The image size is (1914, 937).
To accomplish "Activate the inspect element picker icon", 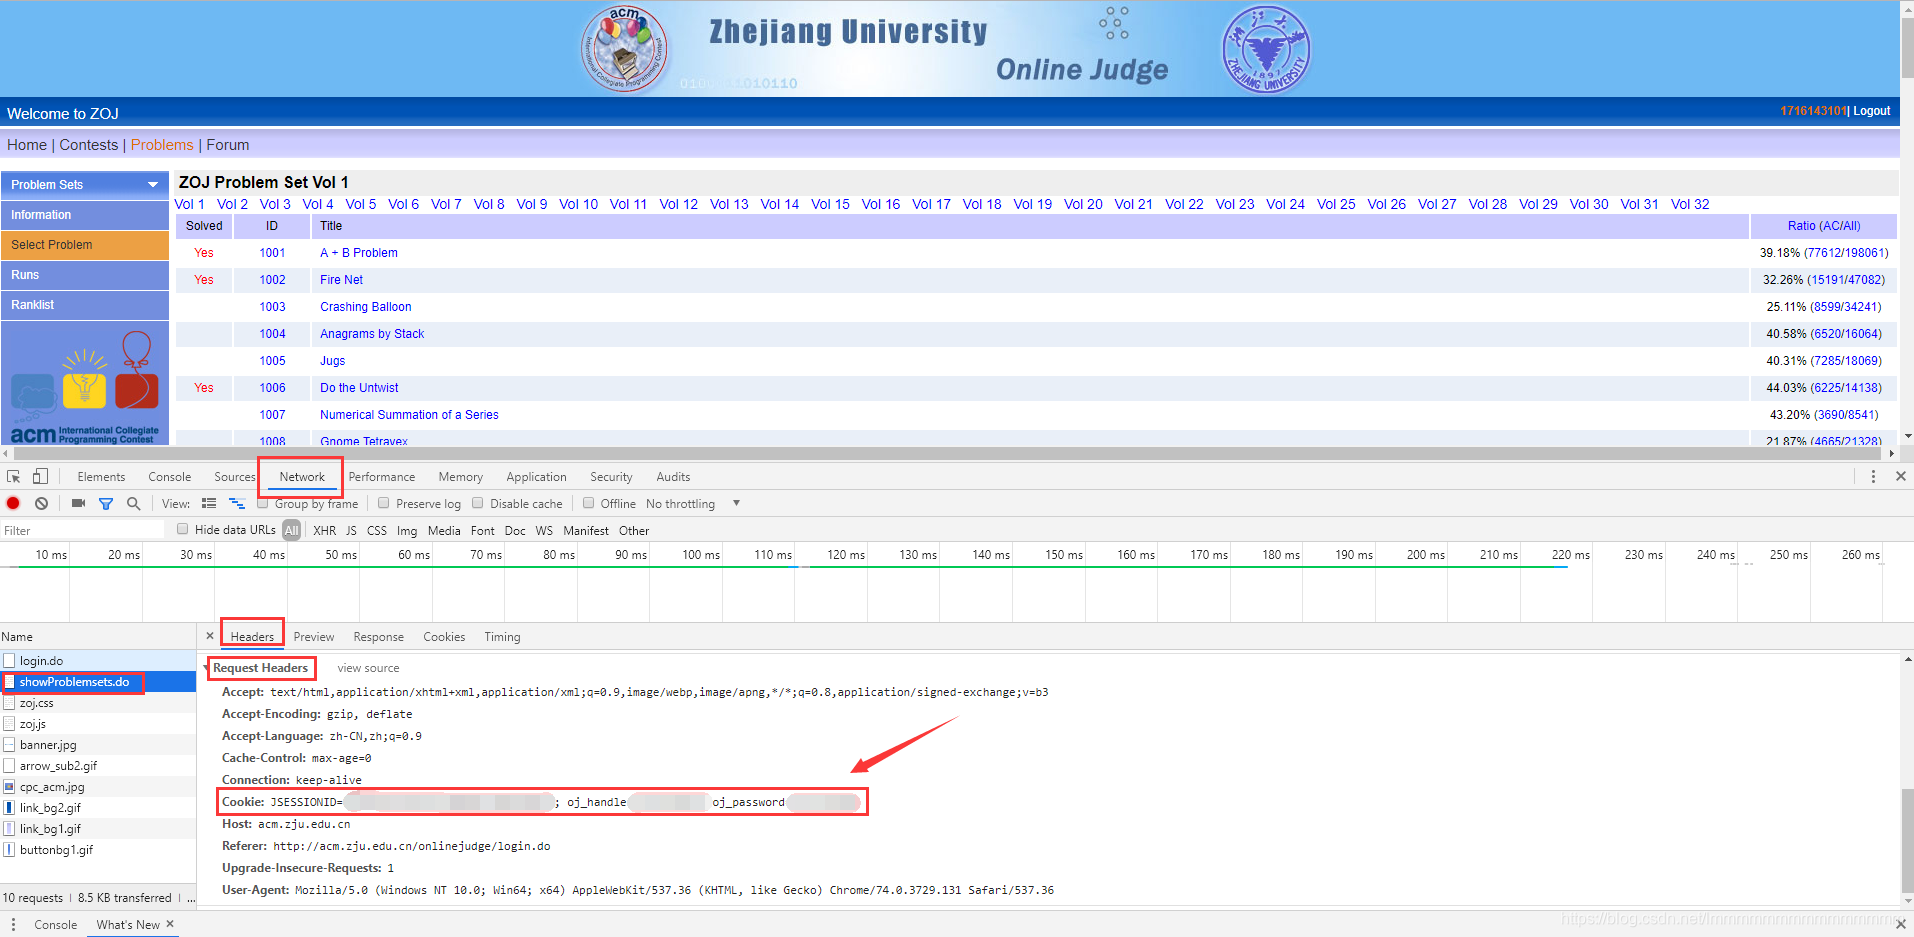I will tap(14, 477).
